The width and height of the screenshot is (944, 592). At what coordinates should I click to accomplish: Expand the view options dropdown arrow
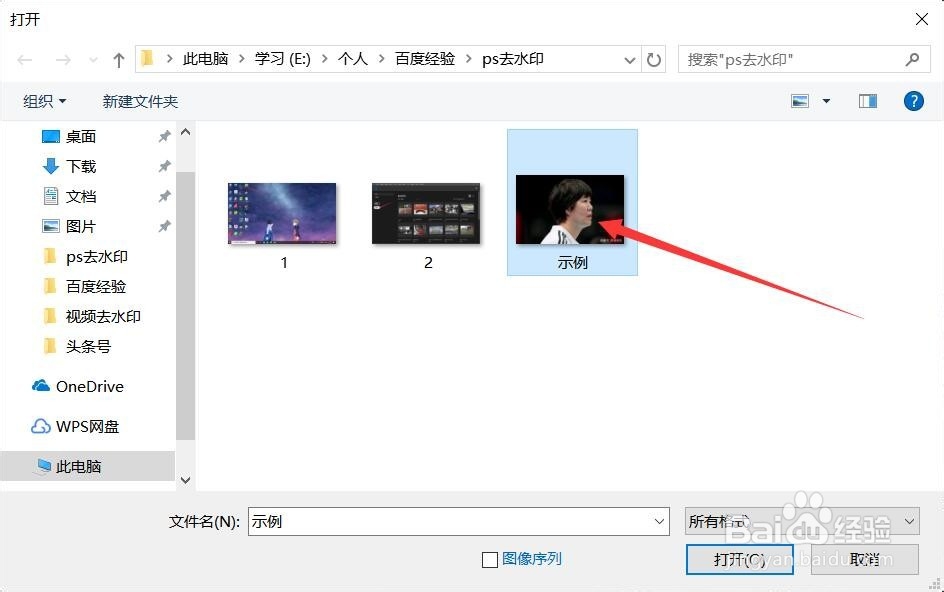[824, 100]
